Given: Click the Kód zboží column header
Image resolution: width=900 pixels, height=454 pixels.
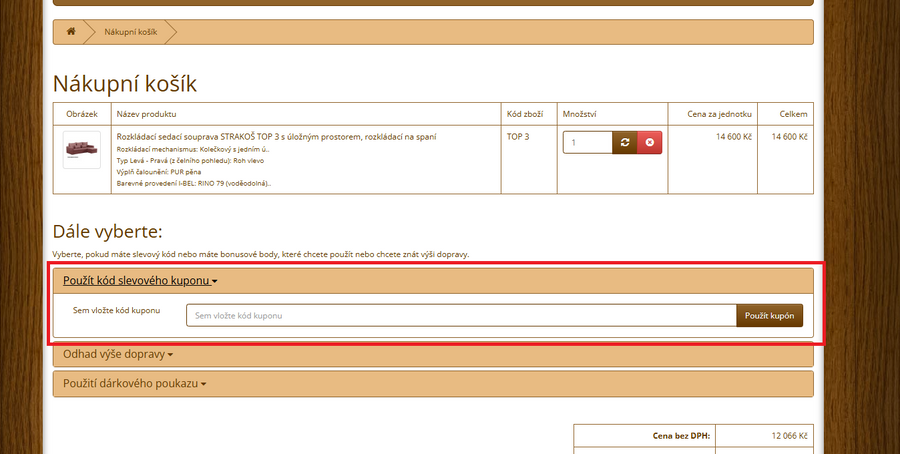Looking at the screenshot, I should pyautogui.click(x=525, y=114).
